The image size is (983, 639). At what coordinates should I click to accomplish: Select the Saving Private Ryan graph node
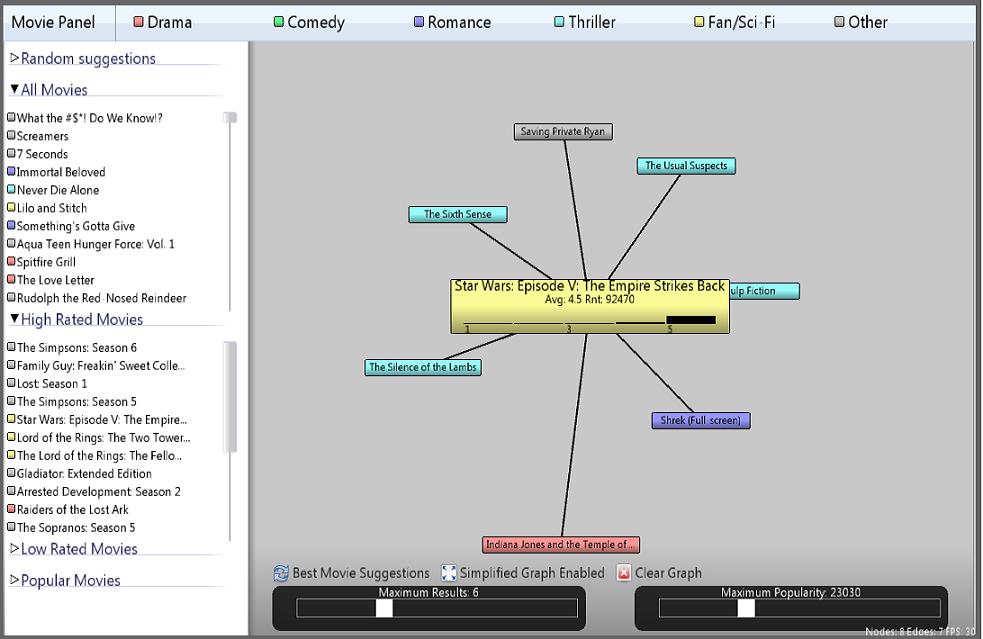click(563, 132)
